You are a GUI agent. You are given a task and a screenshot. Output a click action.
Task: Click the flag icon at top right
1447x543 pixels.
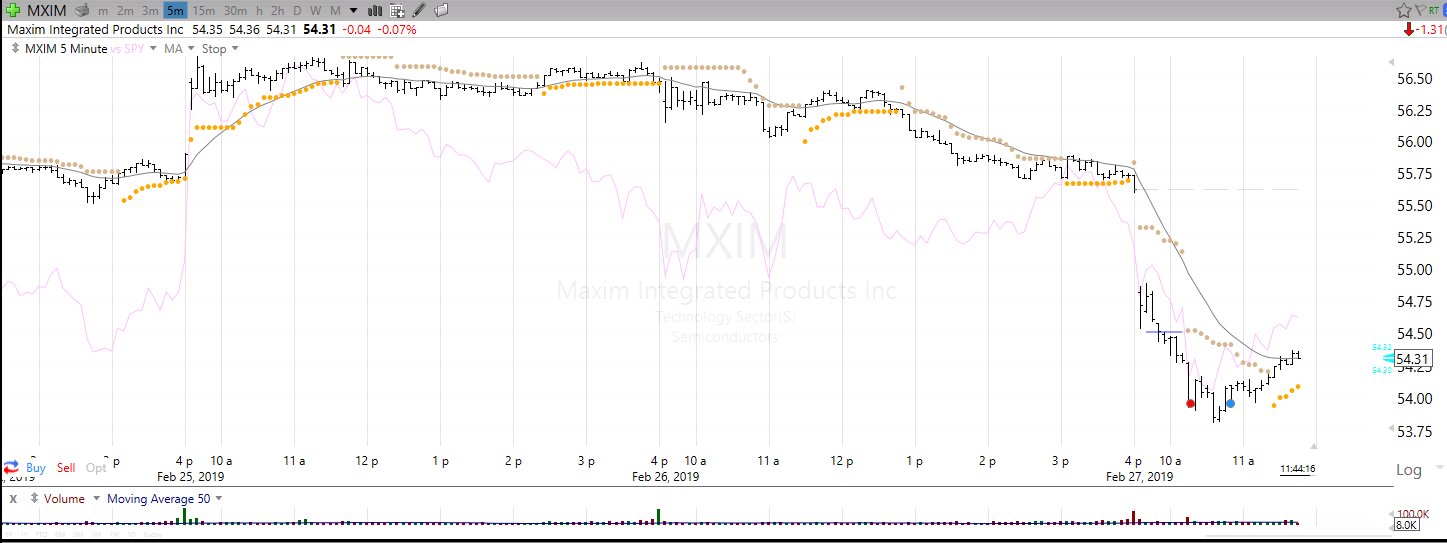click(x=1420, y=10)
